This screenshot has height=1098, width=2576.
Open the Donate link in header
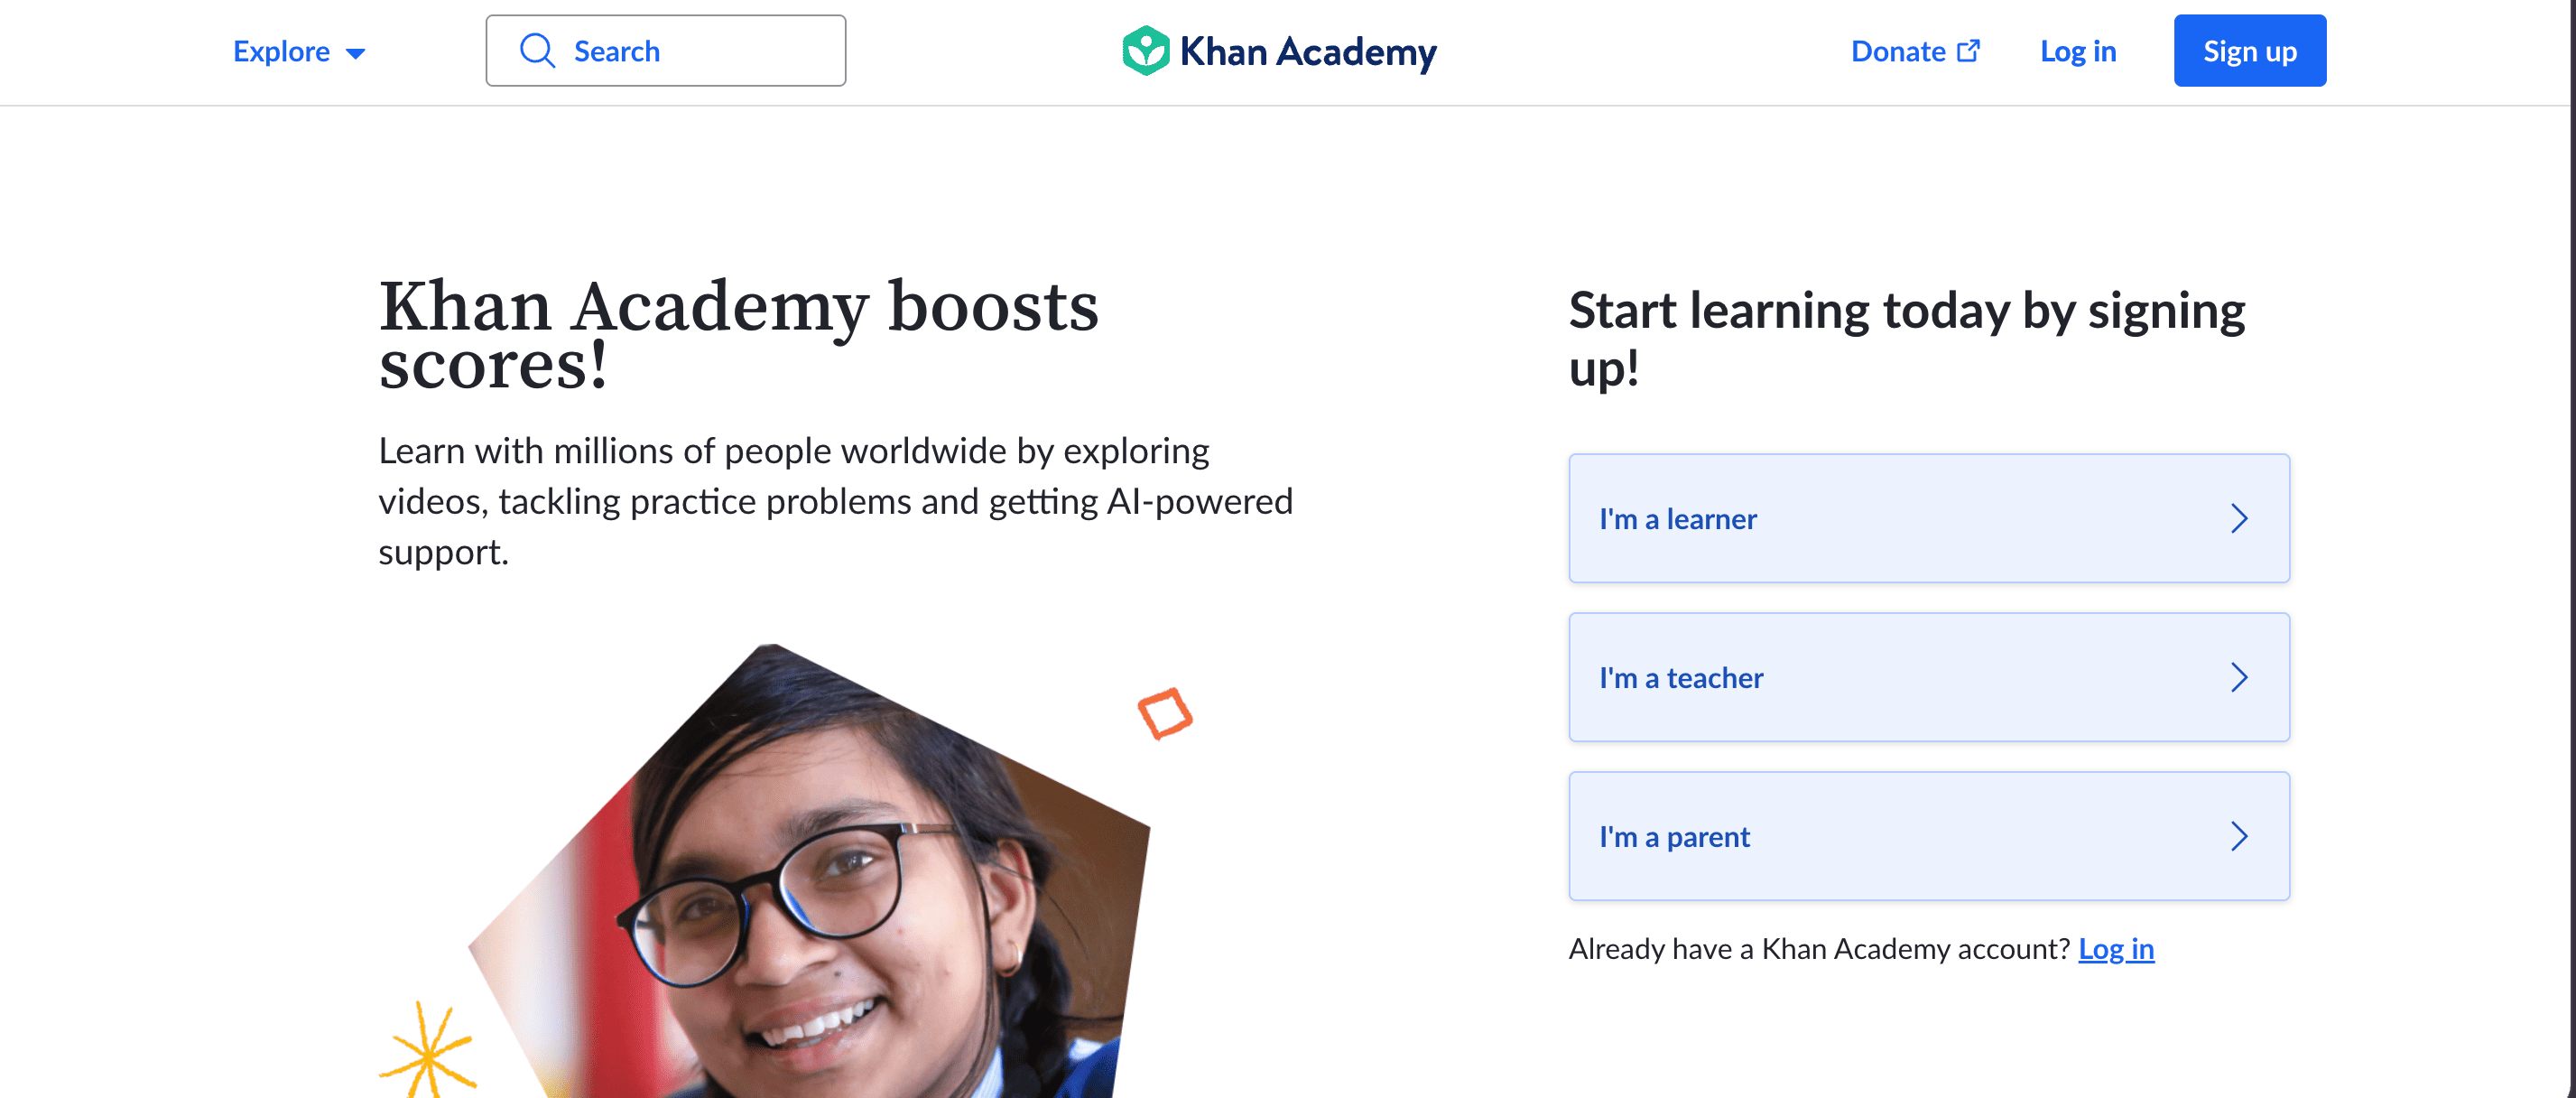(1897, 52)
